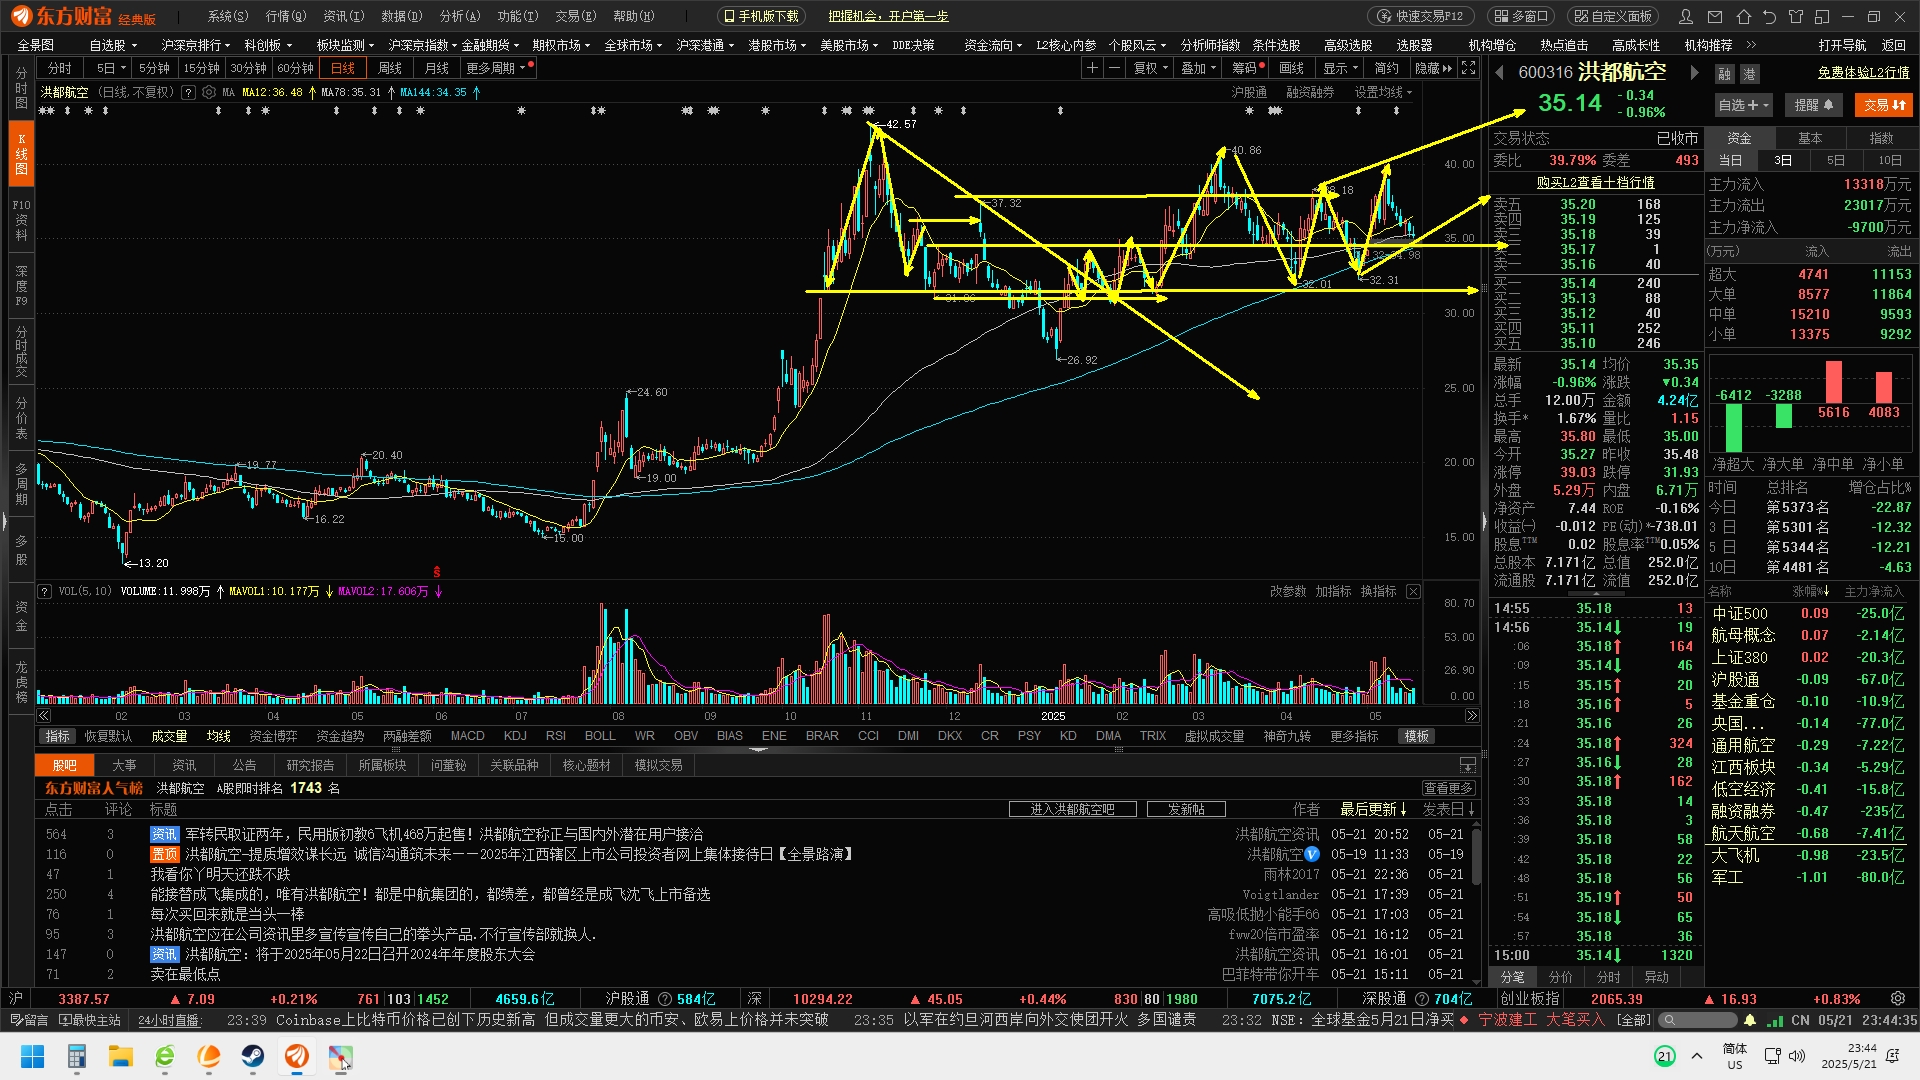Open 显示 display dropdown

[1341, 68]
